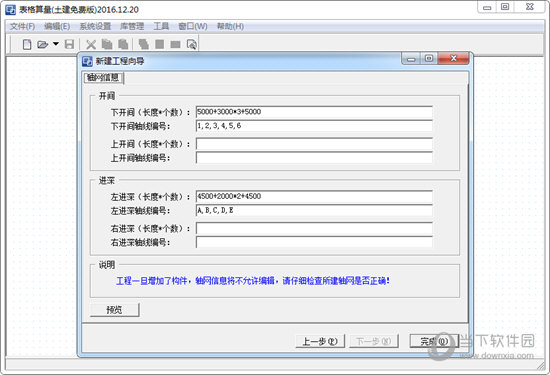Click the blue 工程一旦增加了构件 notice text
550x375 pixels.
point(253,281)
